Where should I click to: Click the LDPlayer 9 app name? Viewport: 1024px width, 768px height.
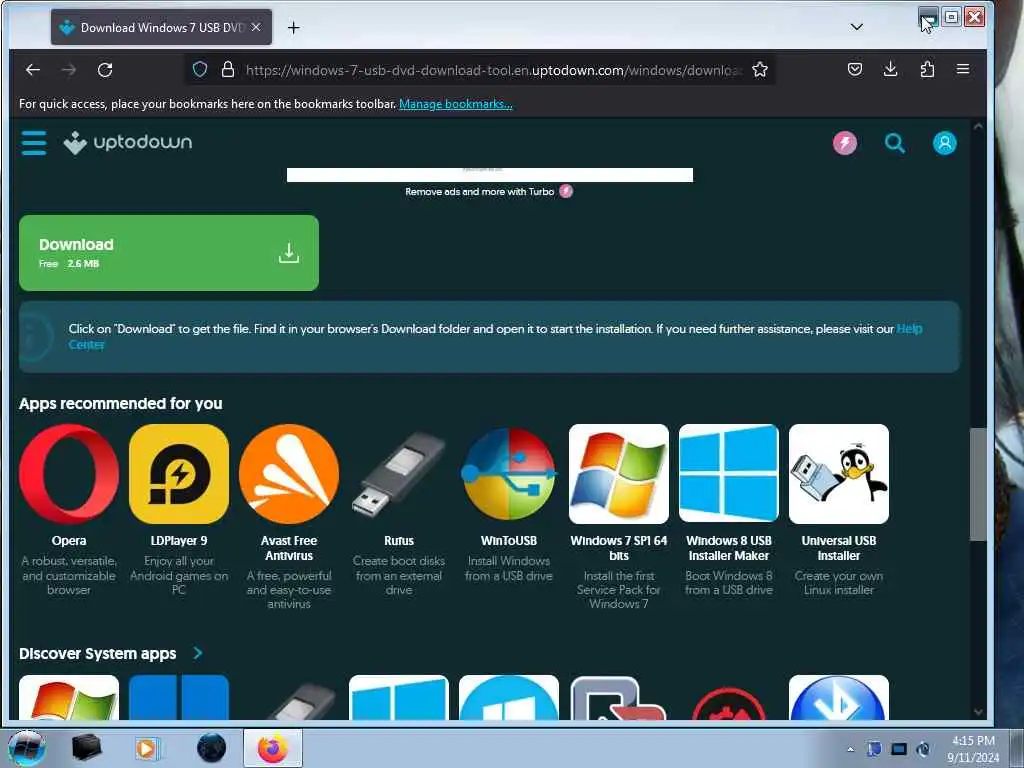coord(179,541)
